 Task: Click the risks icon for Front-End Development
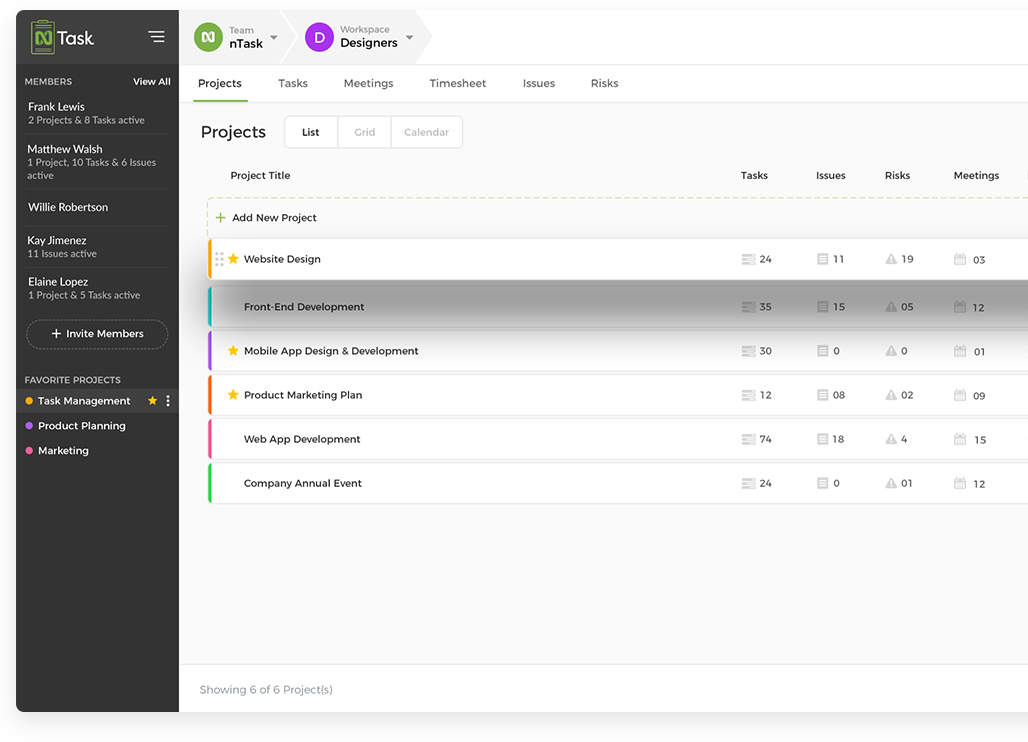coord(891,307)
